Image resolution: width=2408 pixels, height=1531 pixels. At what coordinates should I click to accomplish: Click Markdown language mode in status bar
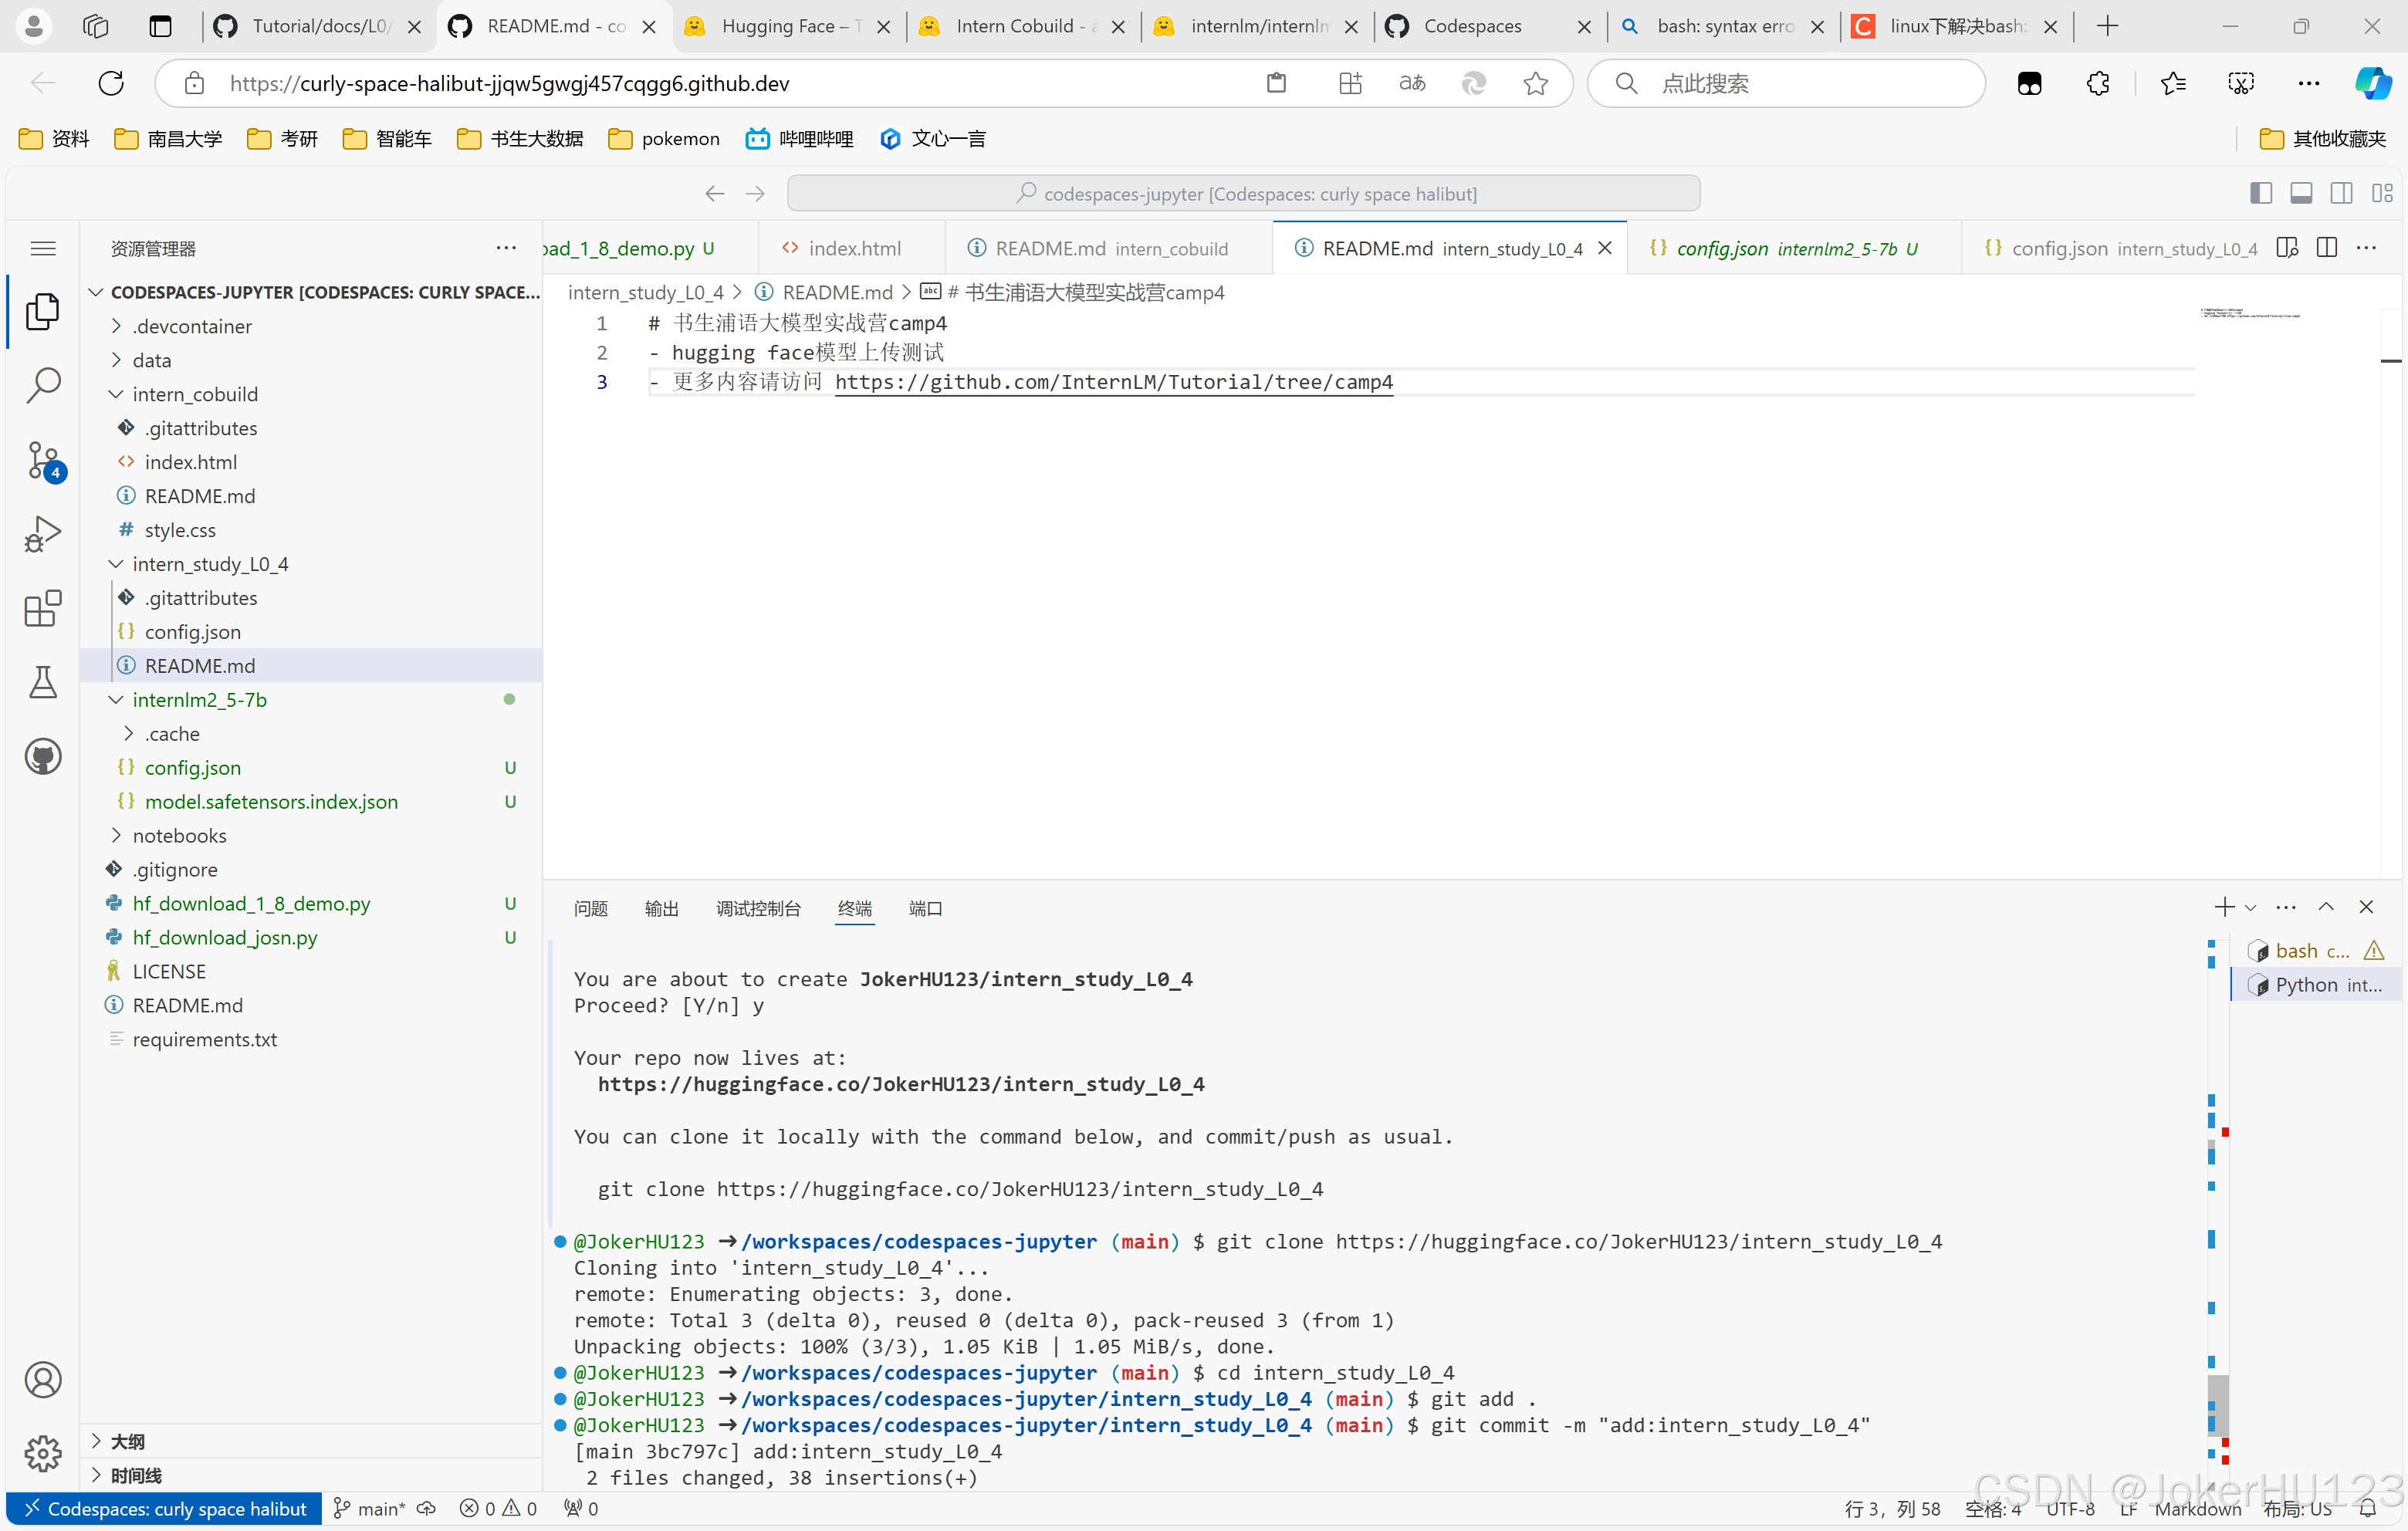coord(2197,1508)
